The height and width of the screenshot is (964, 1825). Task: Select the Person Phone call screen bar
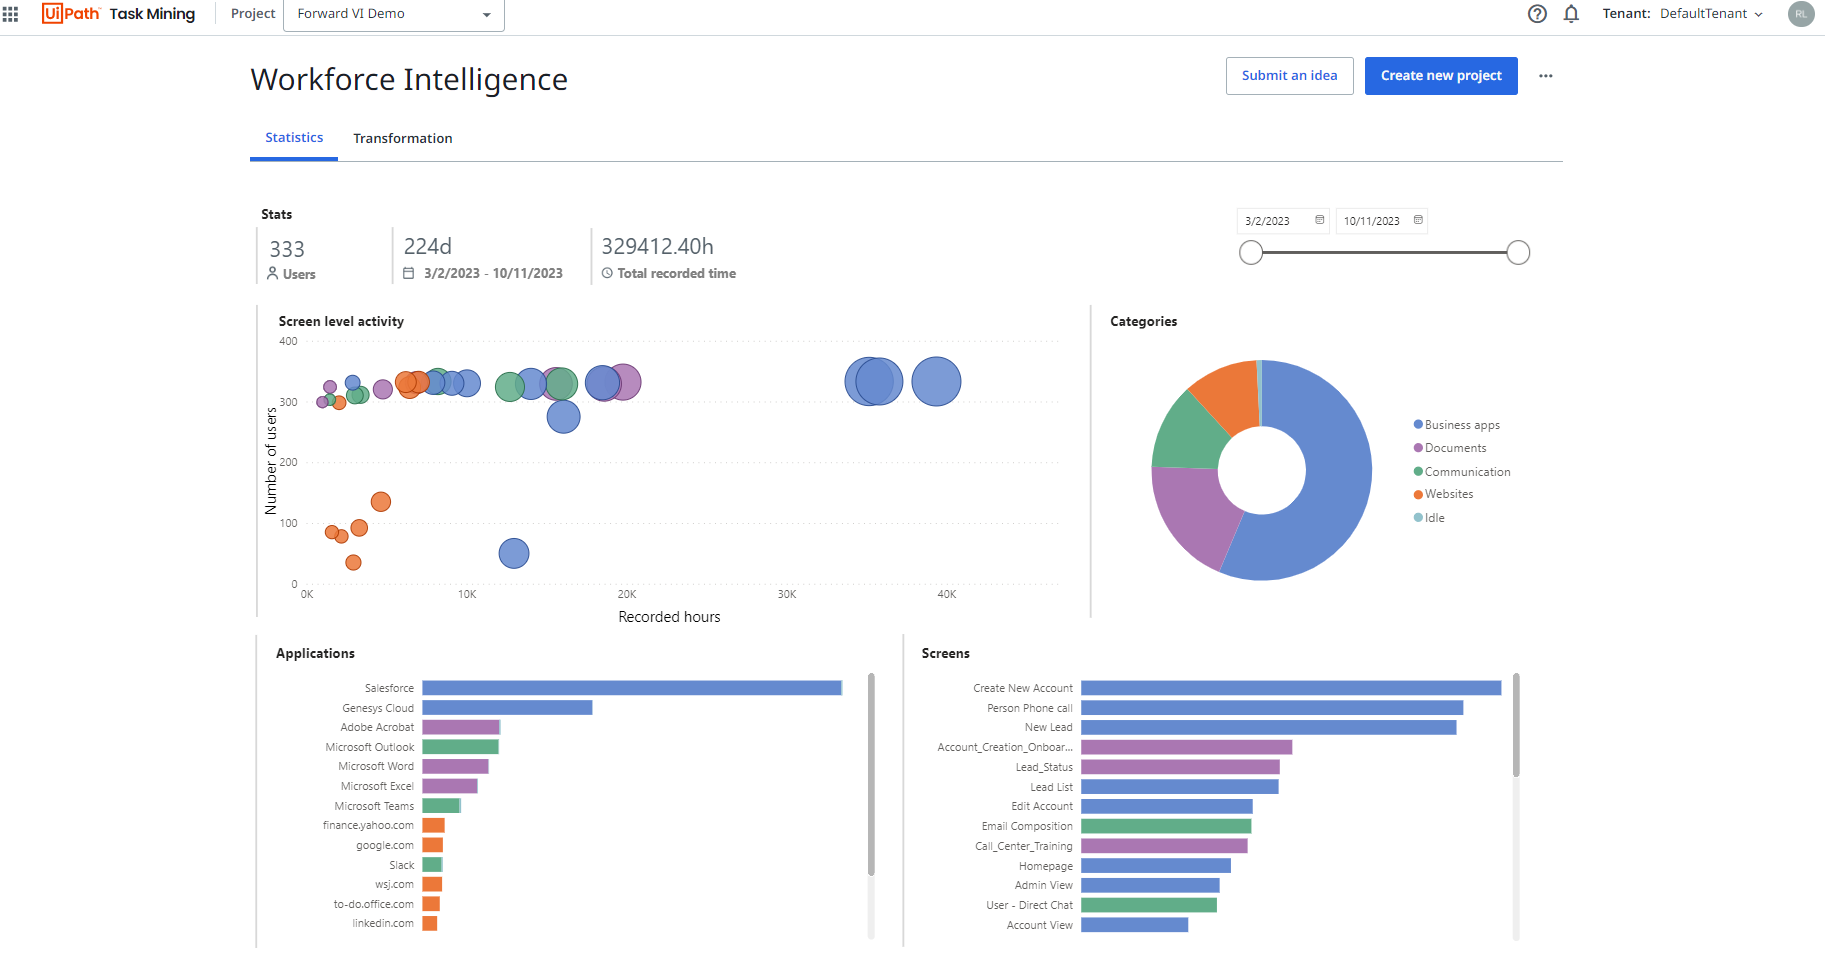click(x=1272, y=708)
